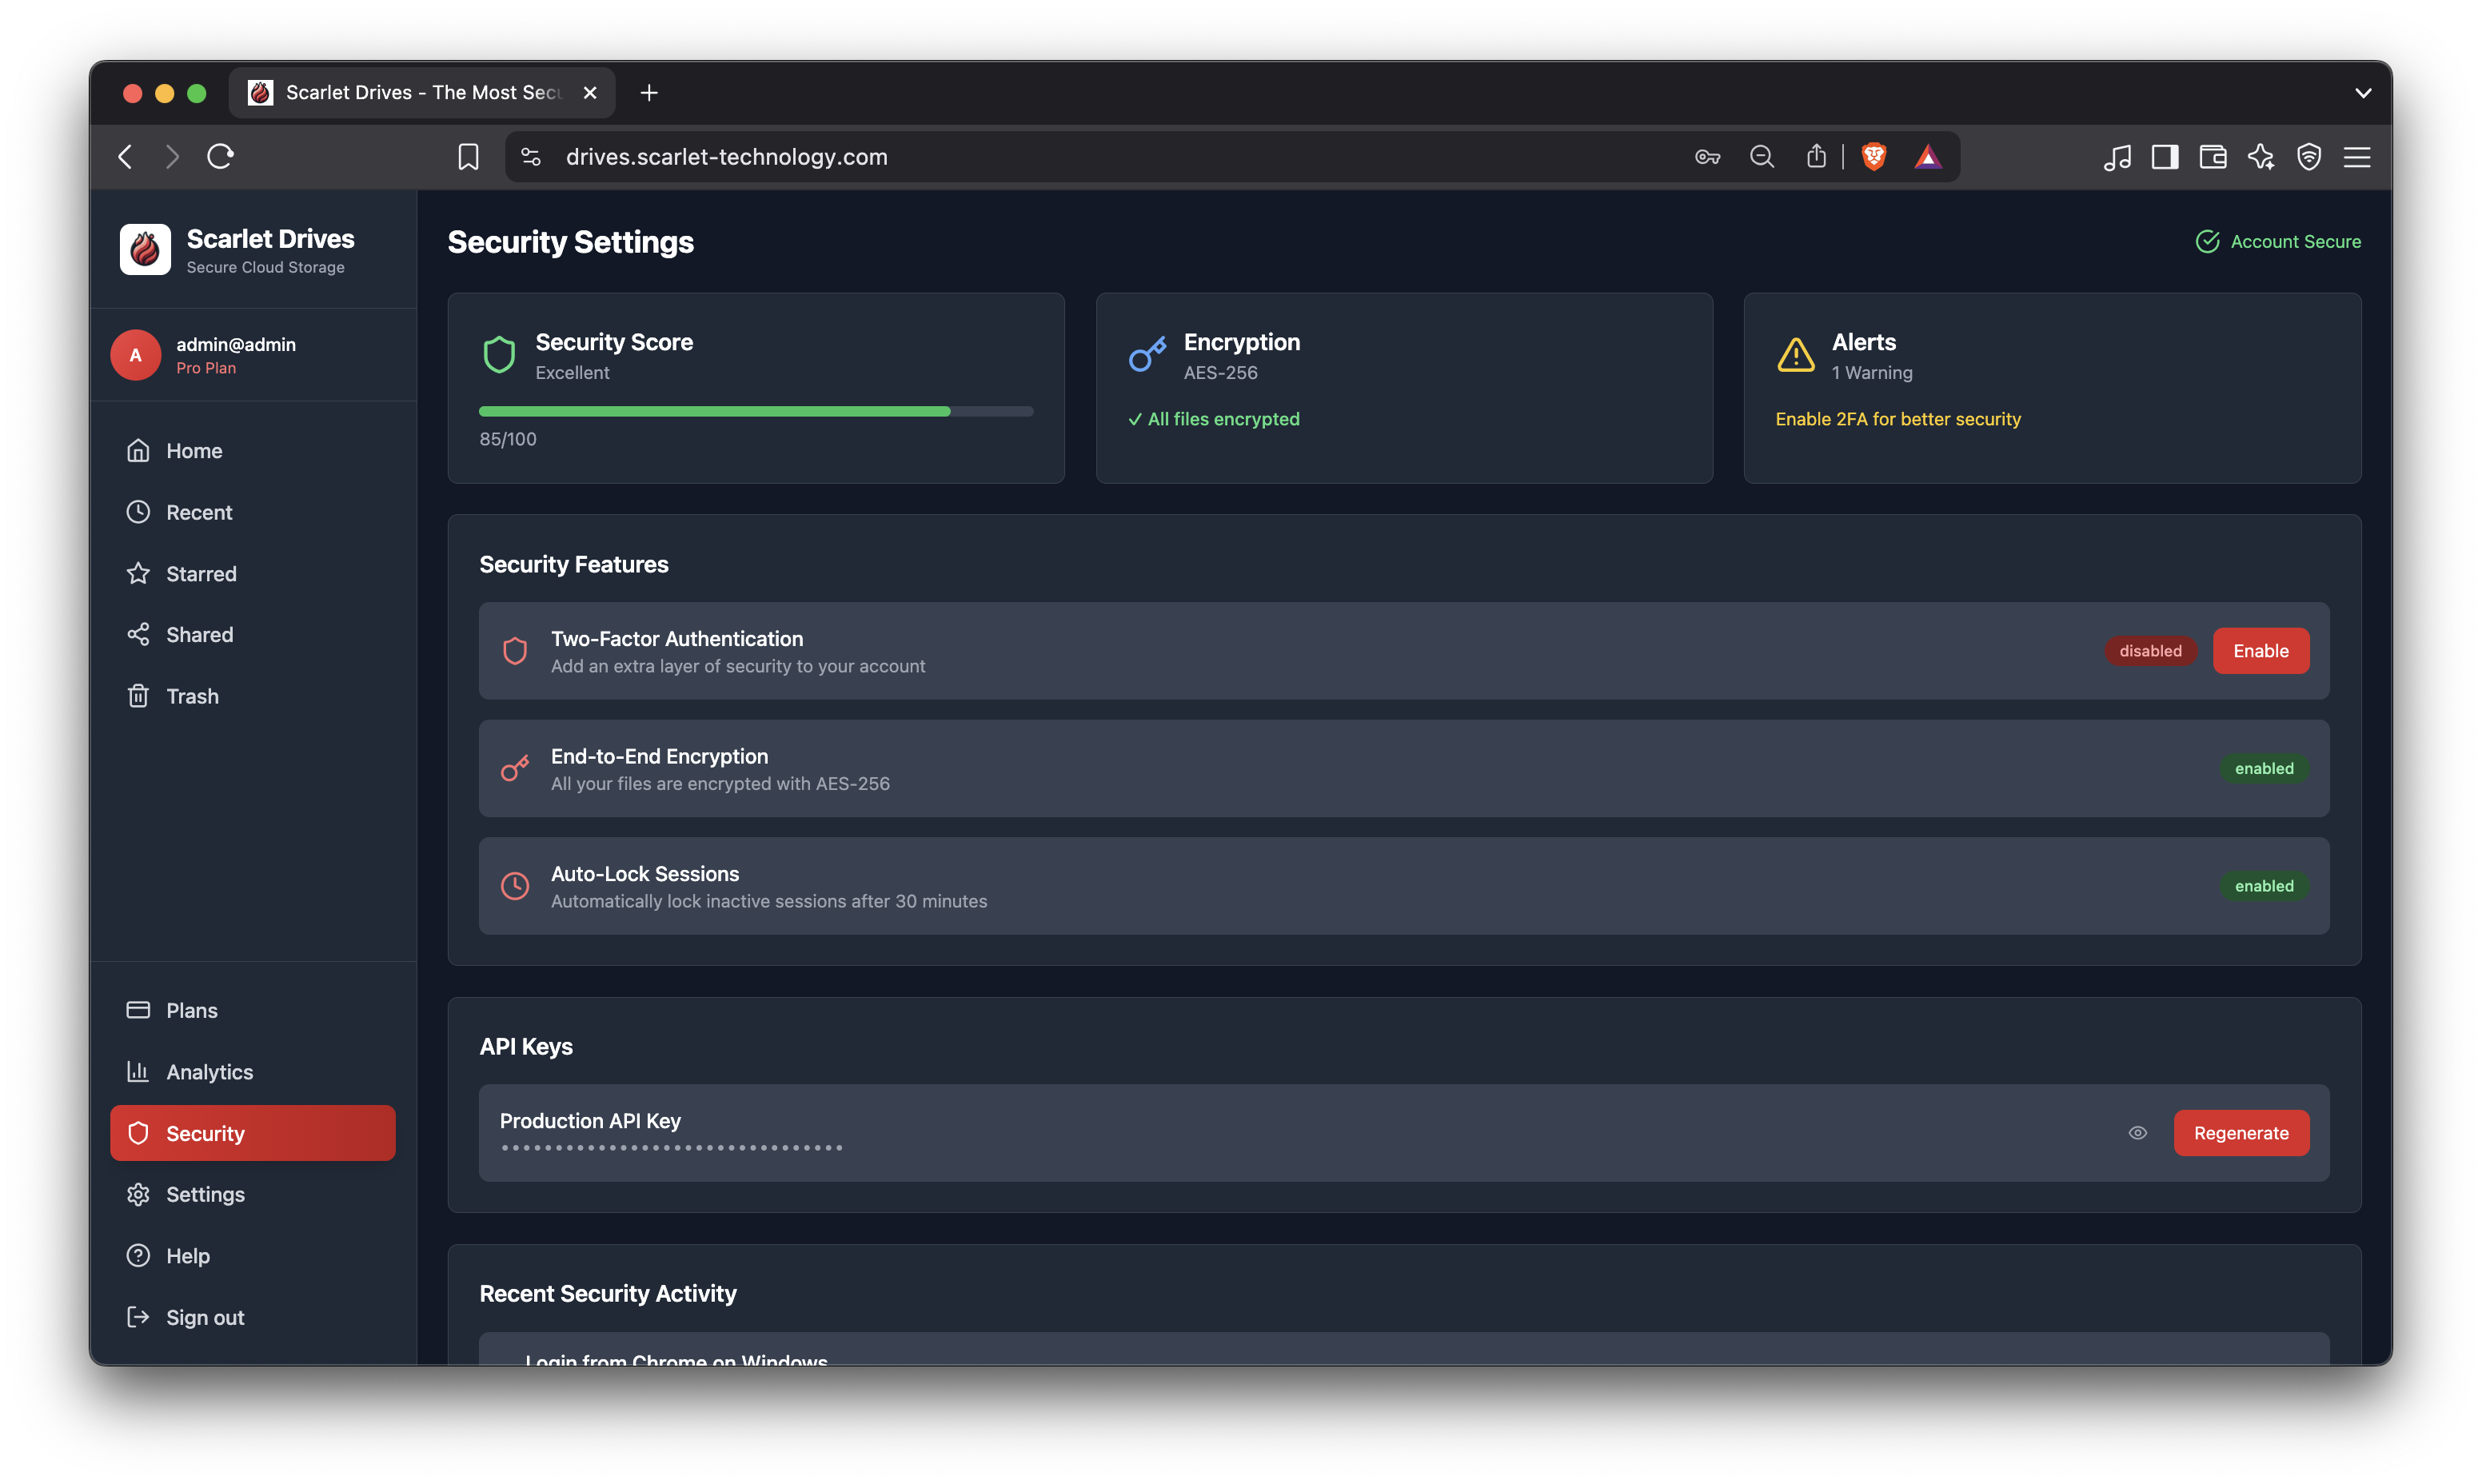Toggle the browser sidebar panel
The image size is (2482, 1484).
(x=2165, y=157)
